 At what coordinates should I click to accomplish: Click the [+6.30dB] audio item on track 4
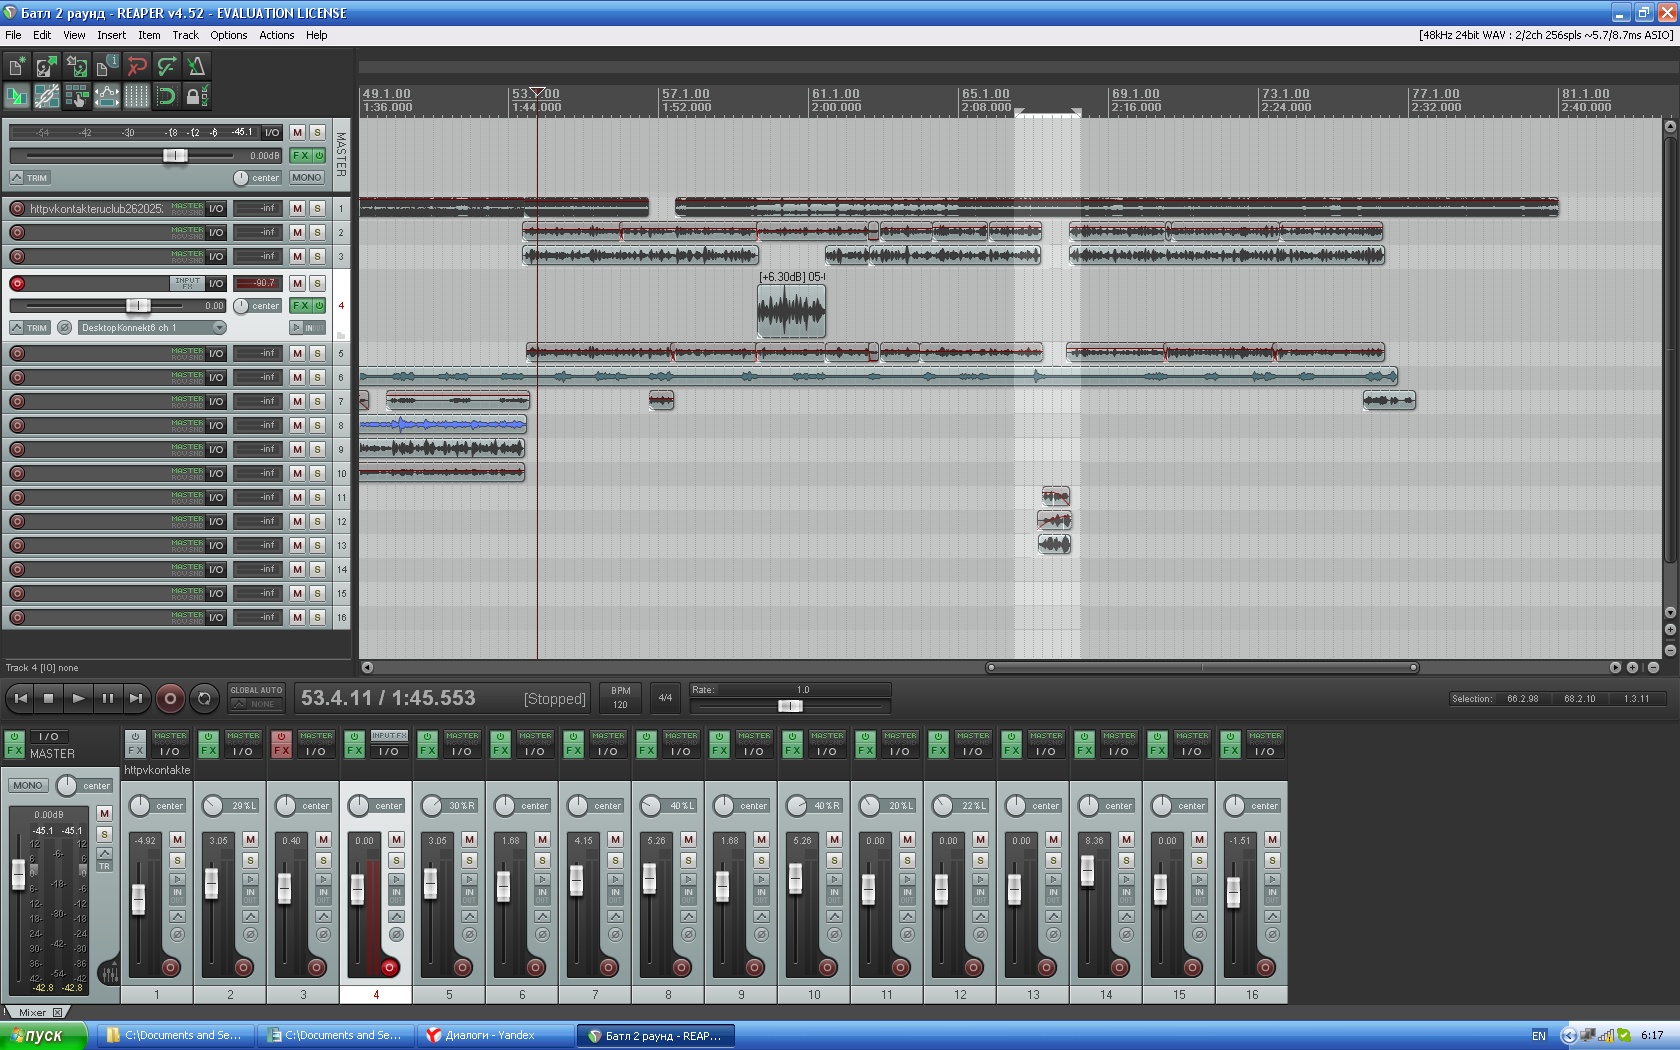[x=791, y=310]
